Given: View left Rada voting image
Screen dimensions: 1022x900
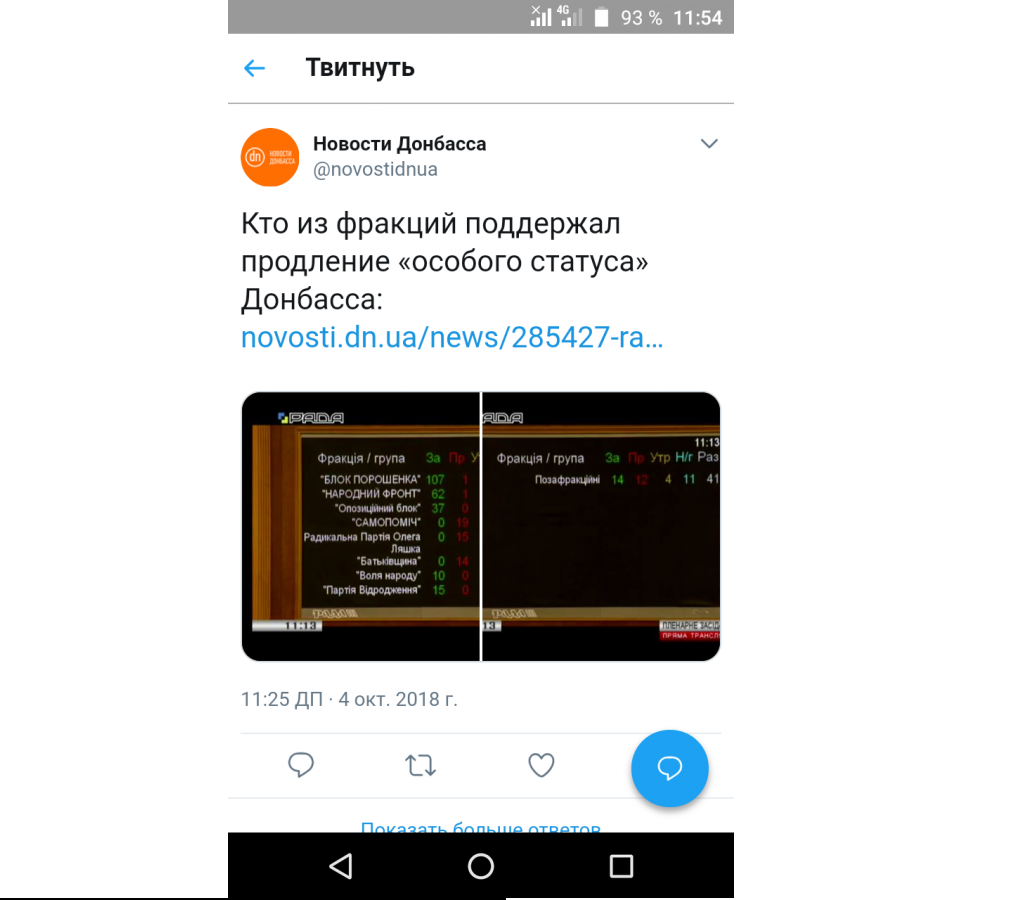Looking at the screenshot, I should (360, 527).
